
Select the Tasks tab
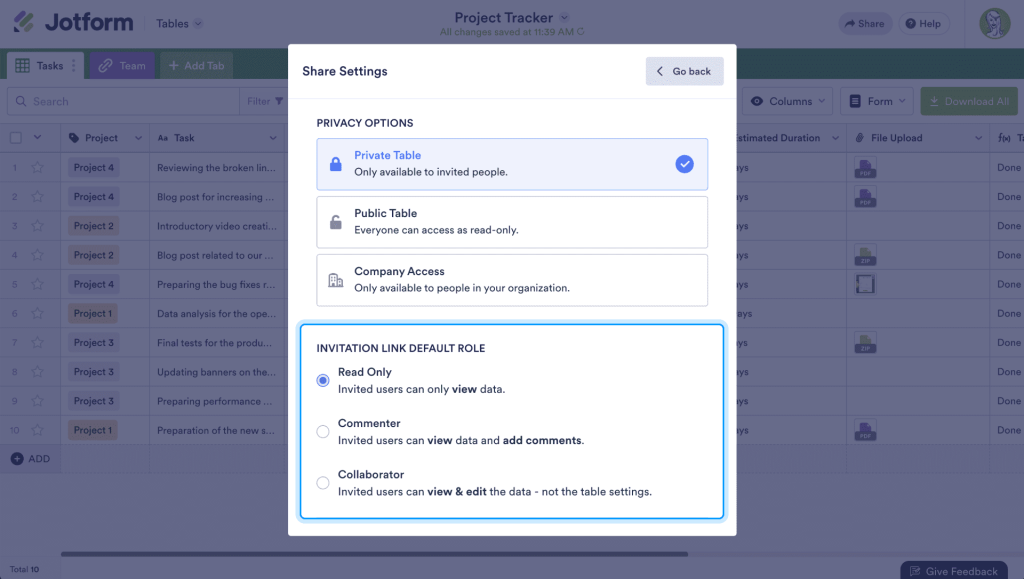(44, 65)
